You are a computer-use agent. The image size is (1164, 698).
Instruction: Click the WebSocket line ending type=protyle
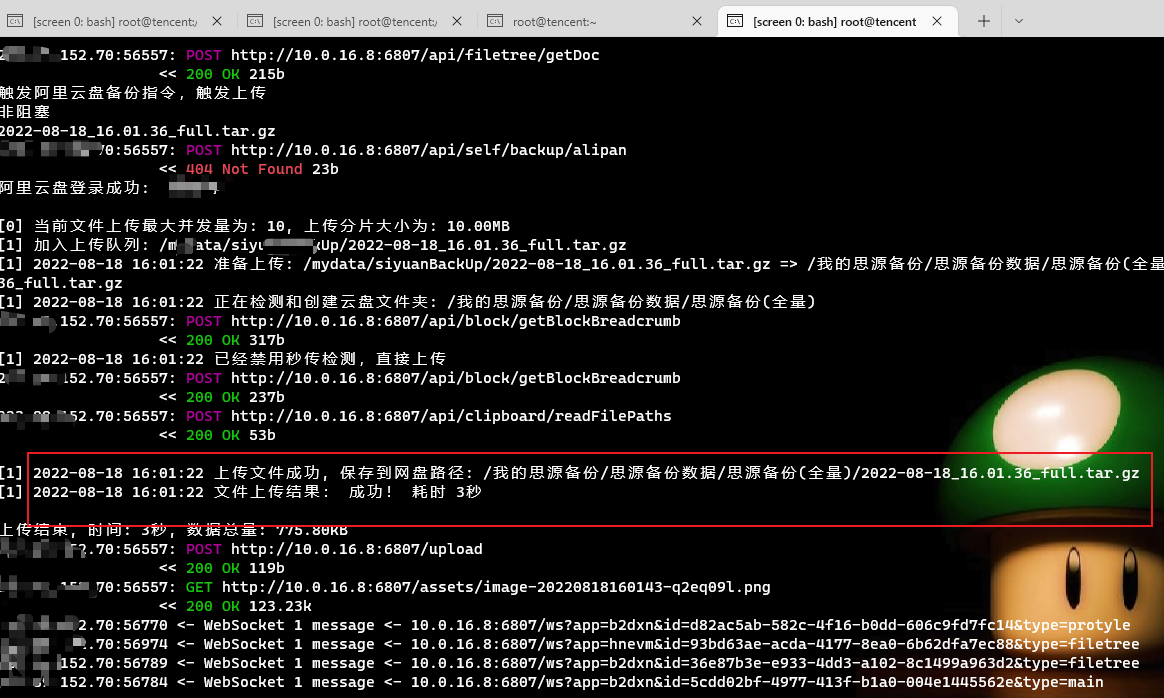[565, 625]
